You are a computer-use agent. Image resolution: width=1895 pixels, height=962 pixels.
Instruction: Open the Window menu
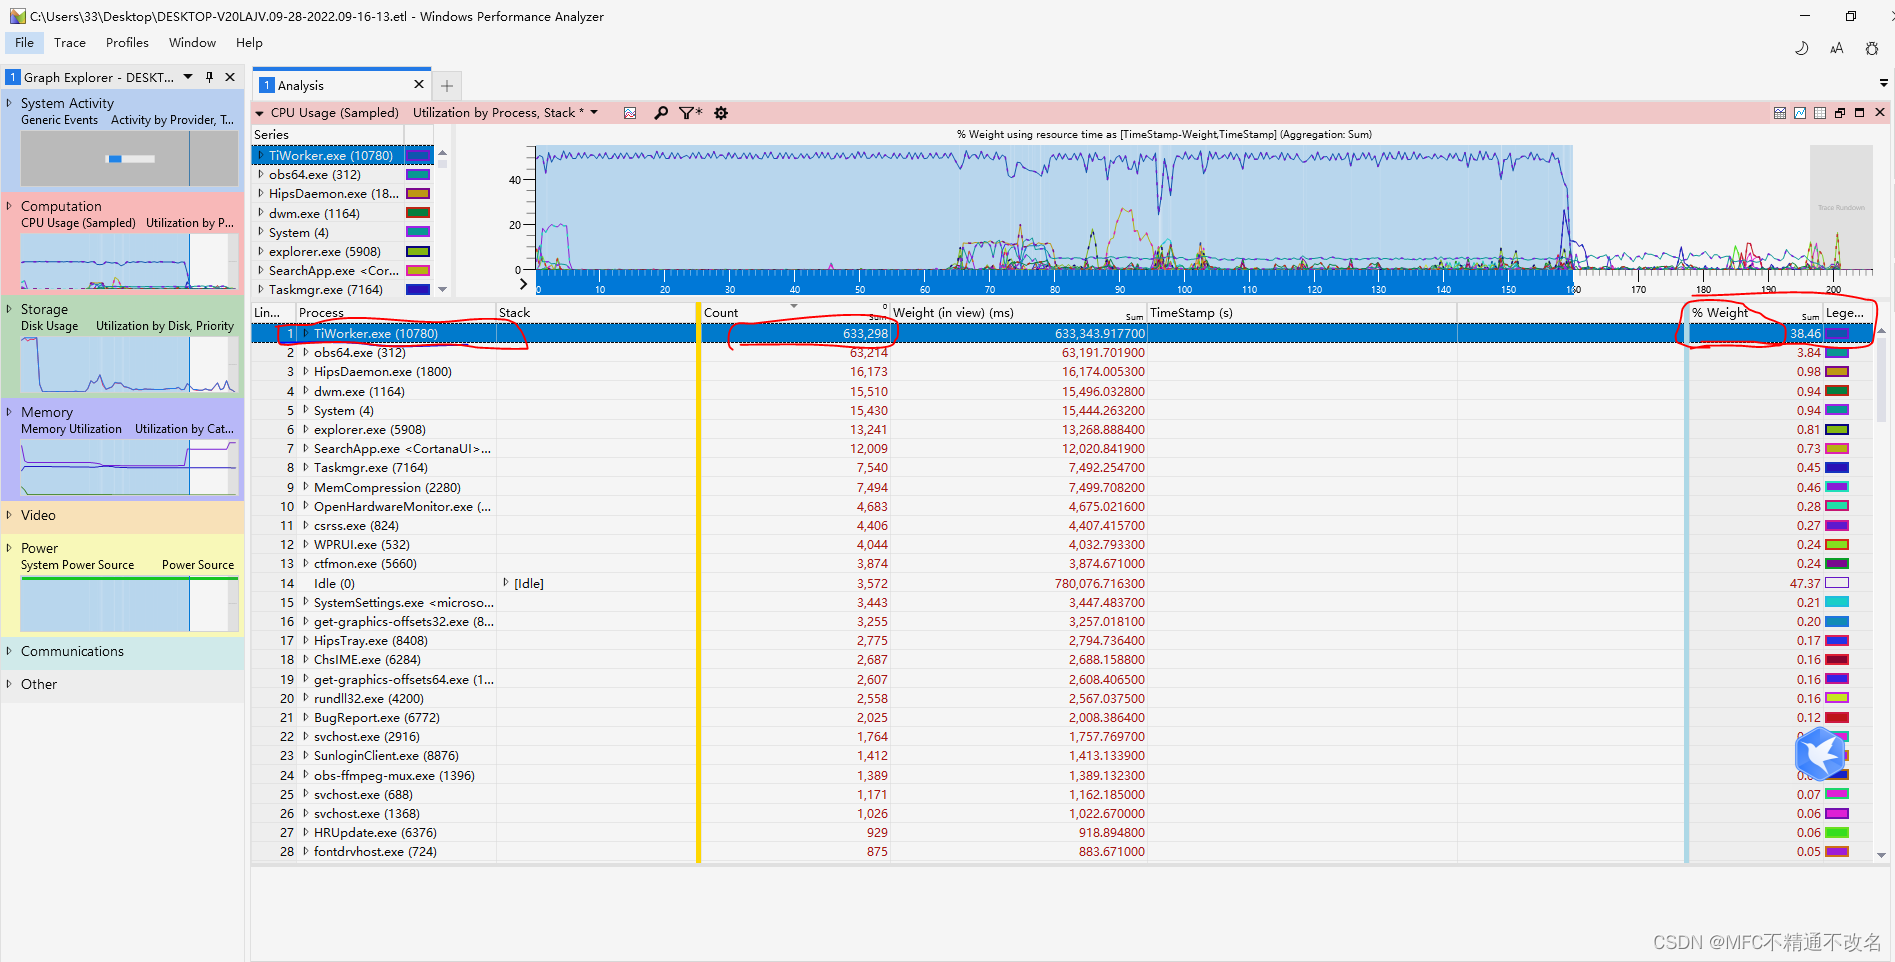point(192,43)
